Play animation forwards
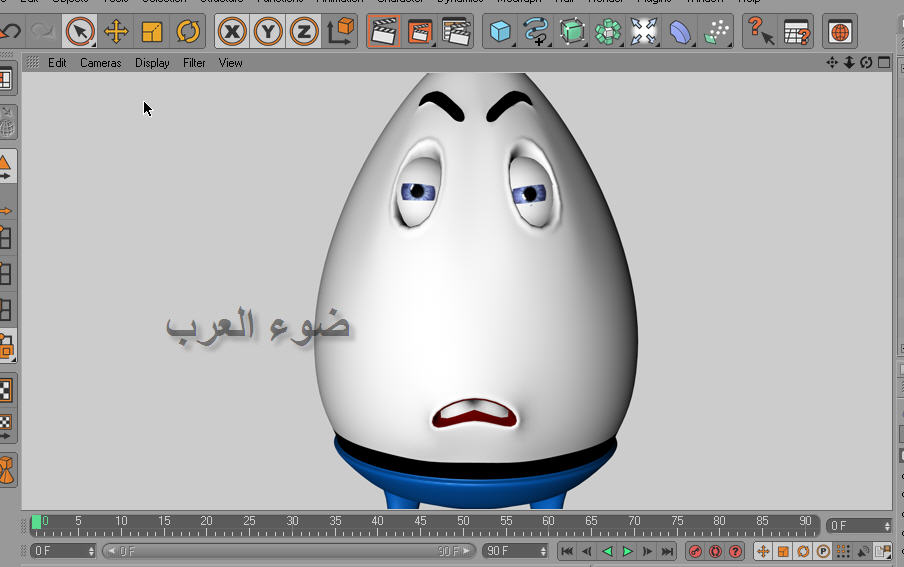Image resolution: width=904 pixels, height=567 pixels. click(627, 551)
